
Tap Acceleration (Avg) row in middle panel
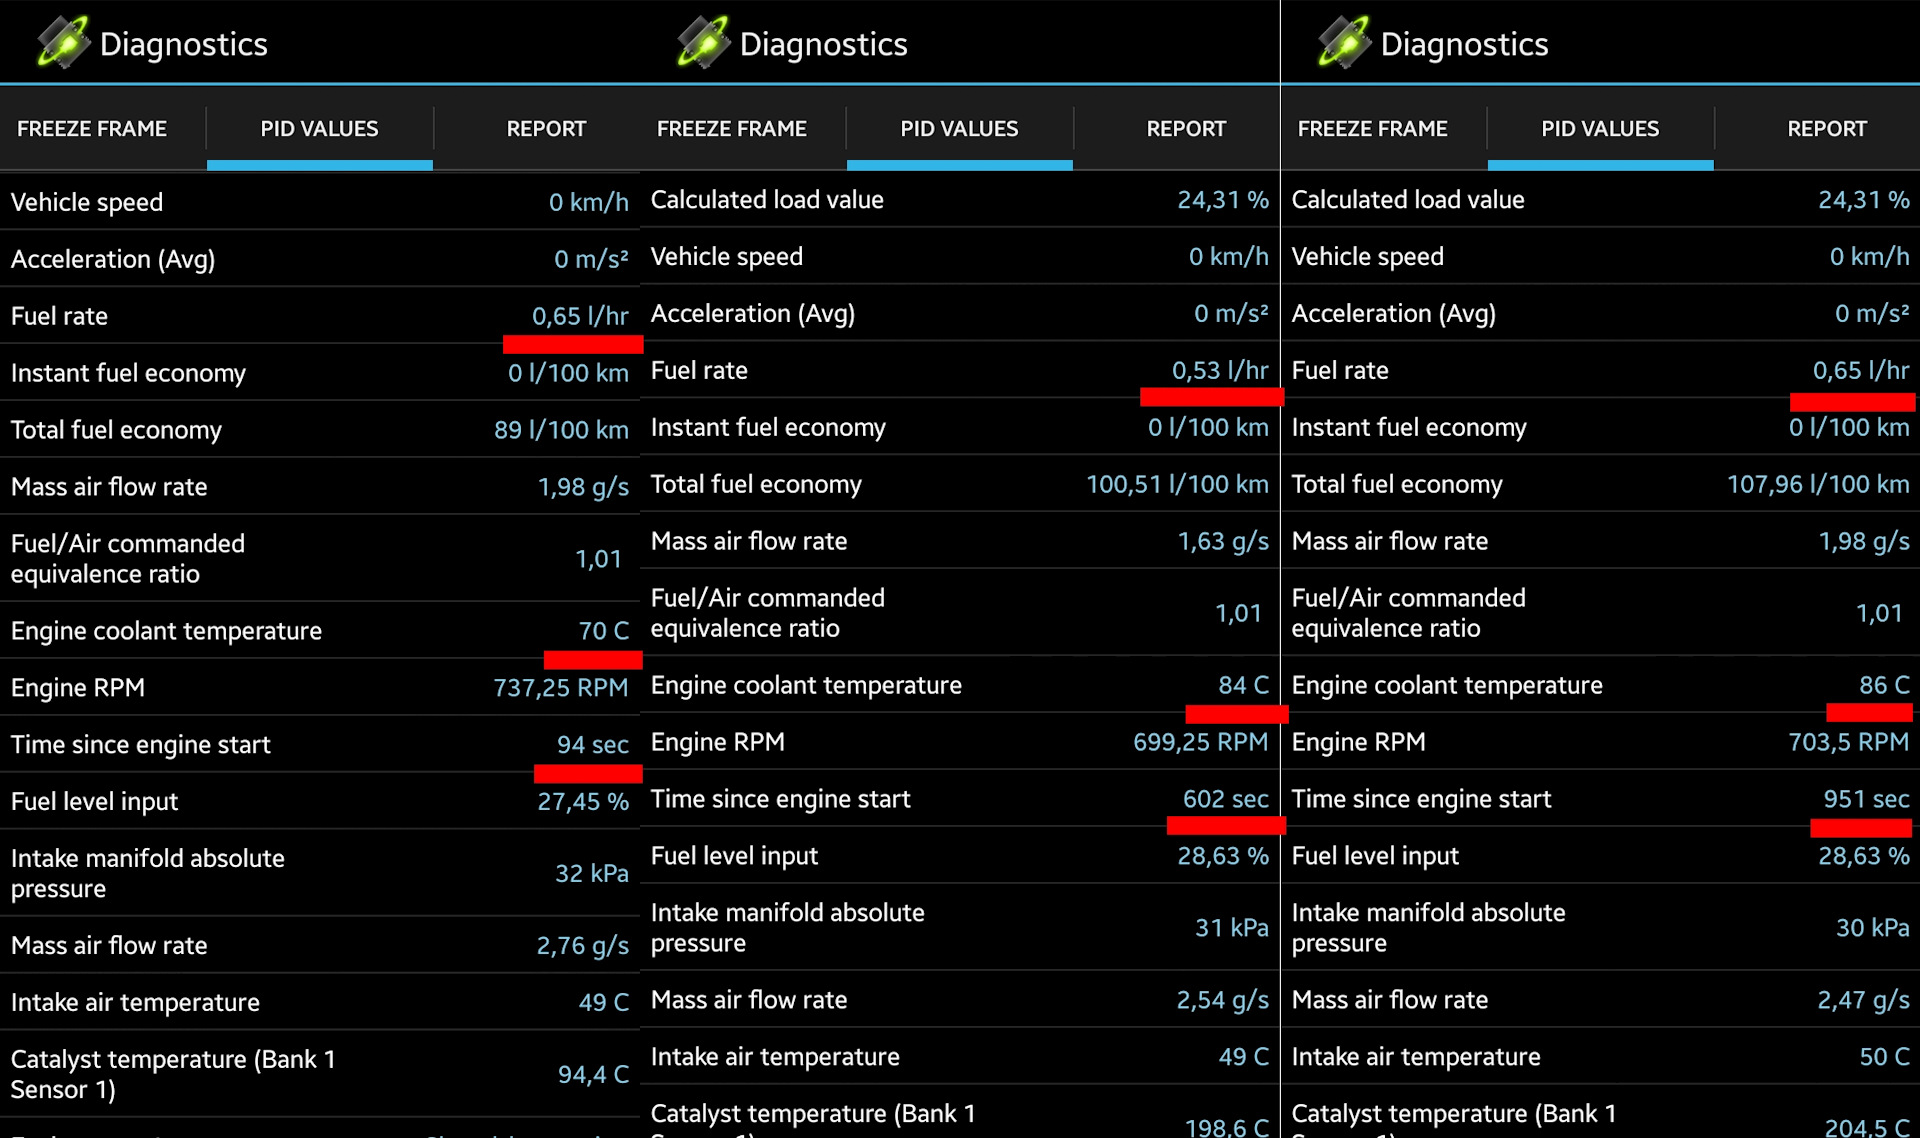click(x=960, y=314)
